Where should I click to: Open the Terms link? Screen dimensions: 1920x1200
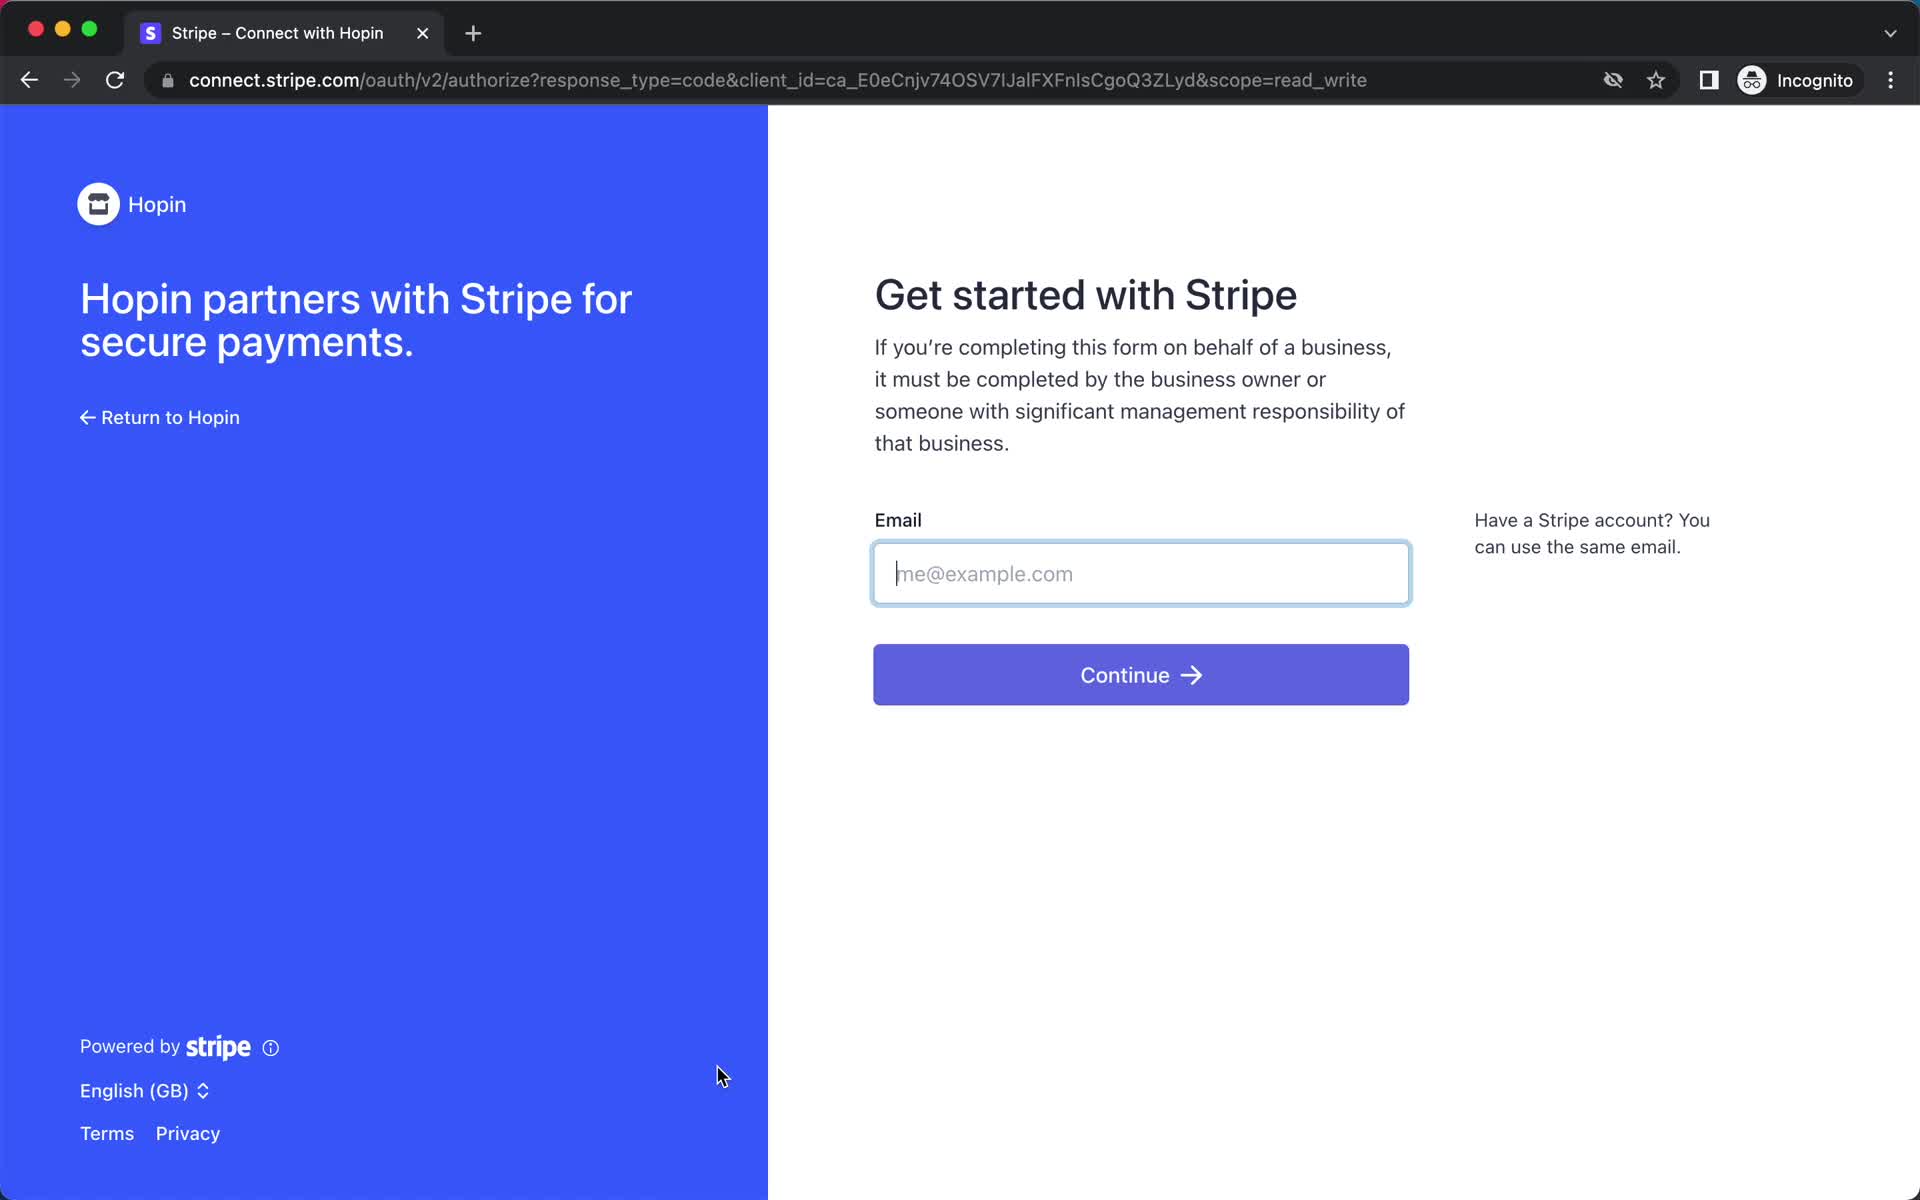[107, 1133]
